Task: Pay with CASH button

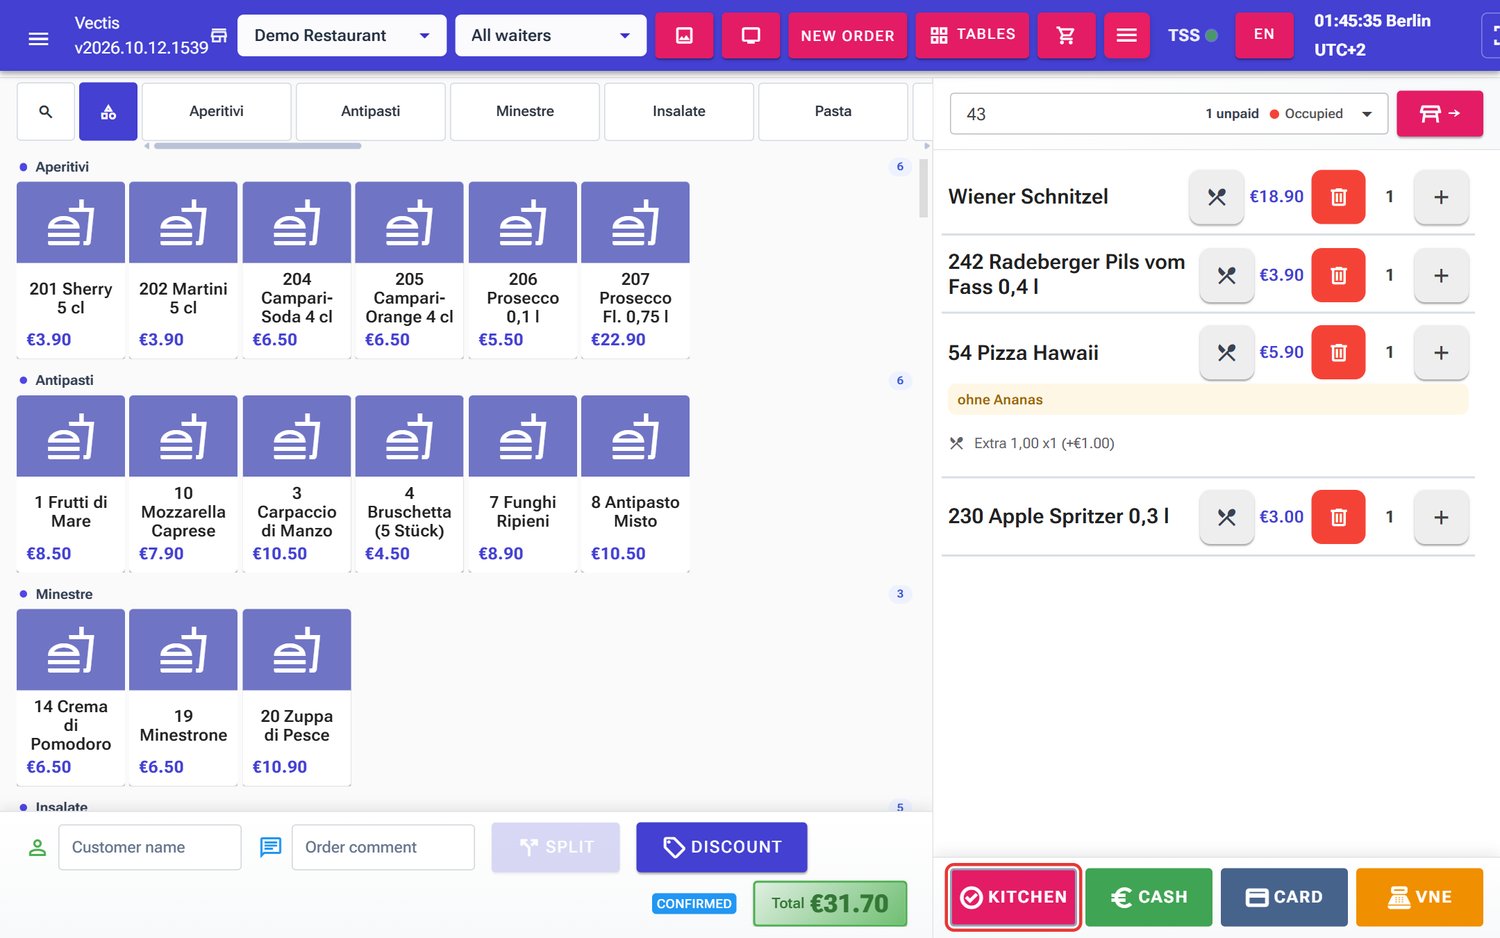Action: click(1149, 897)
